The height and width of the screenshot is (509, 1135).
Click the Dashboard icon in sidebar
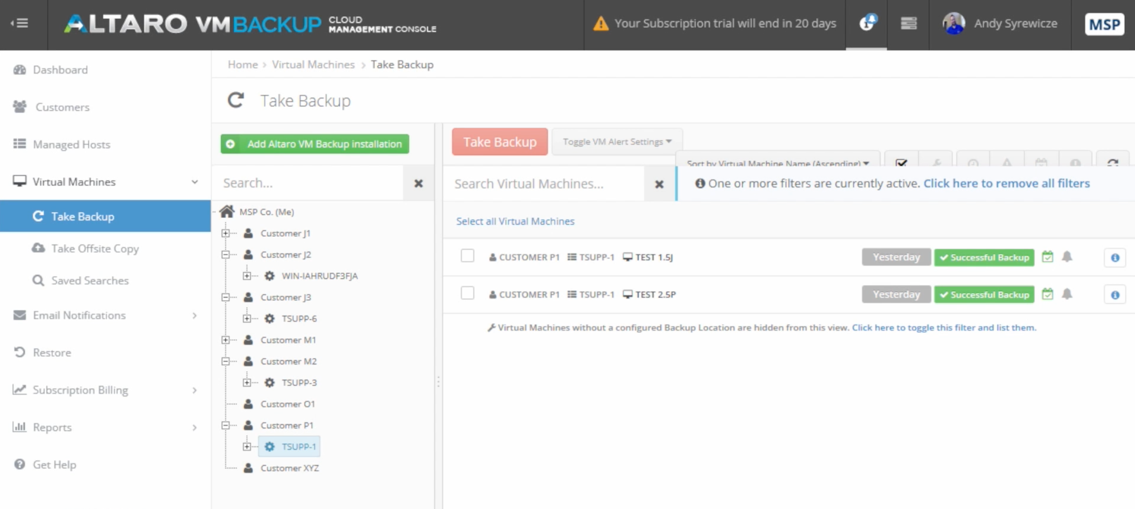[20, 70]
